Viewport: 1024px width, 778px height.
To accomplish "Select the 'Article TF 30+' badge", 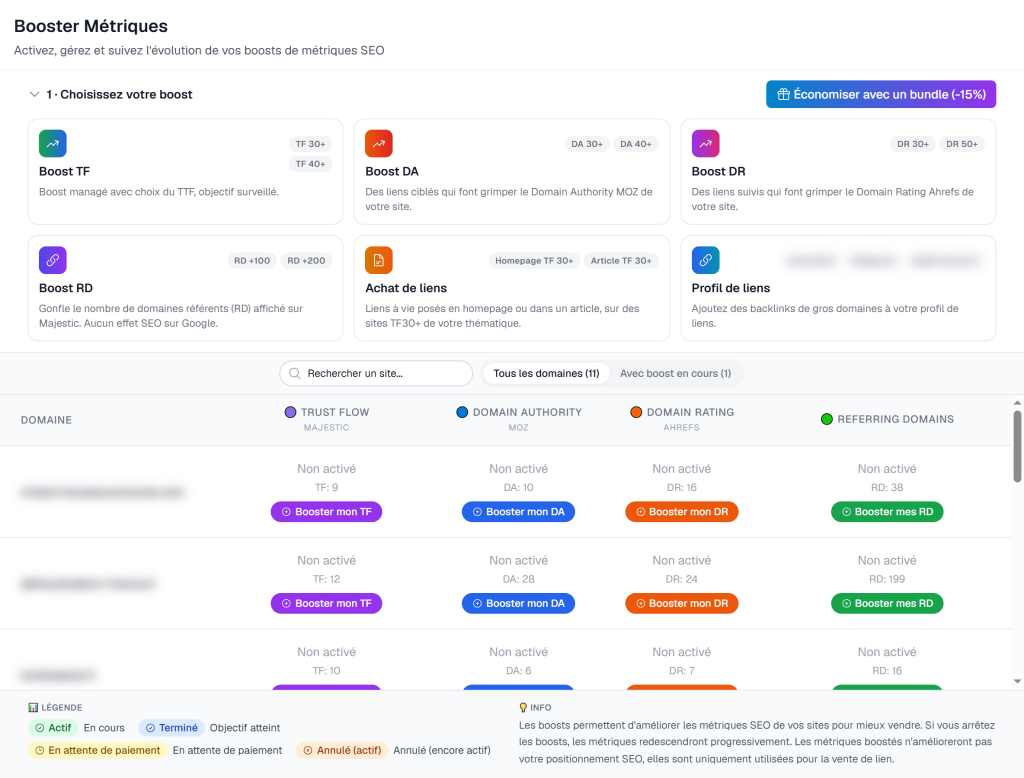I will 621,261.
